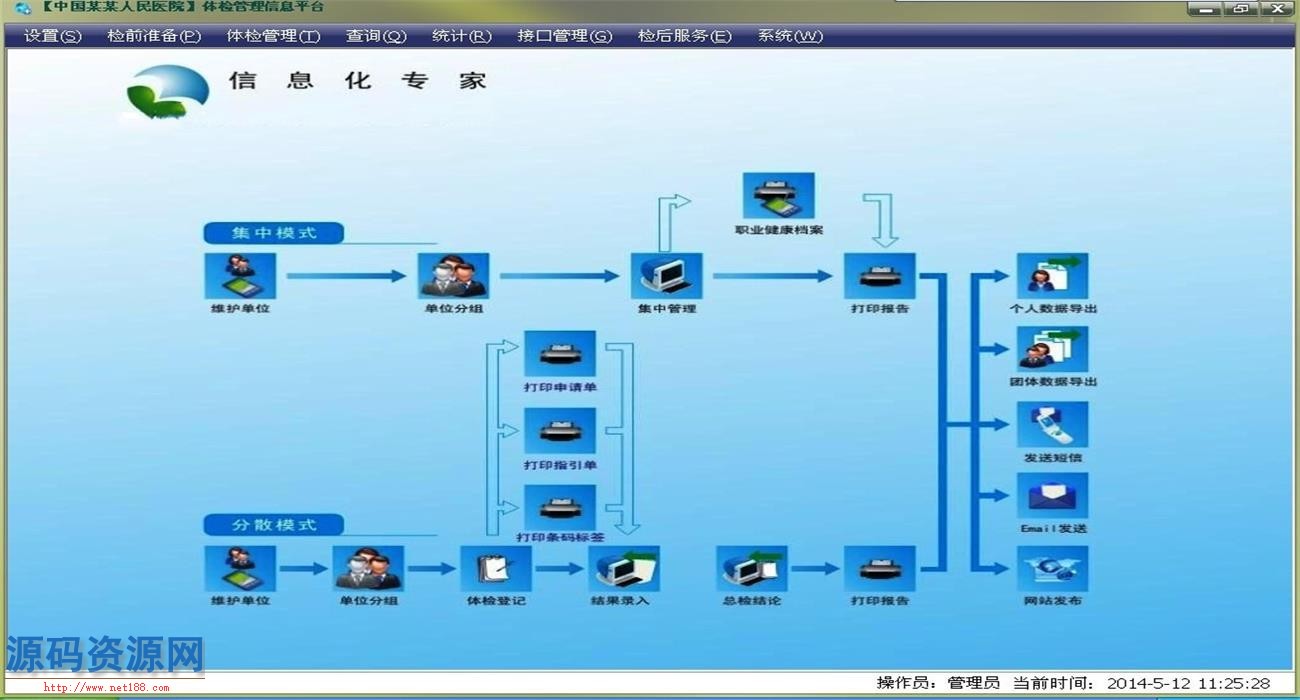Click the 集中管理 computer icon
Image resolution: width=1300 pixels, height=700 pixels.
[x=667, y=276]
